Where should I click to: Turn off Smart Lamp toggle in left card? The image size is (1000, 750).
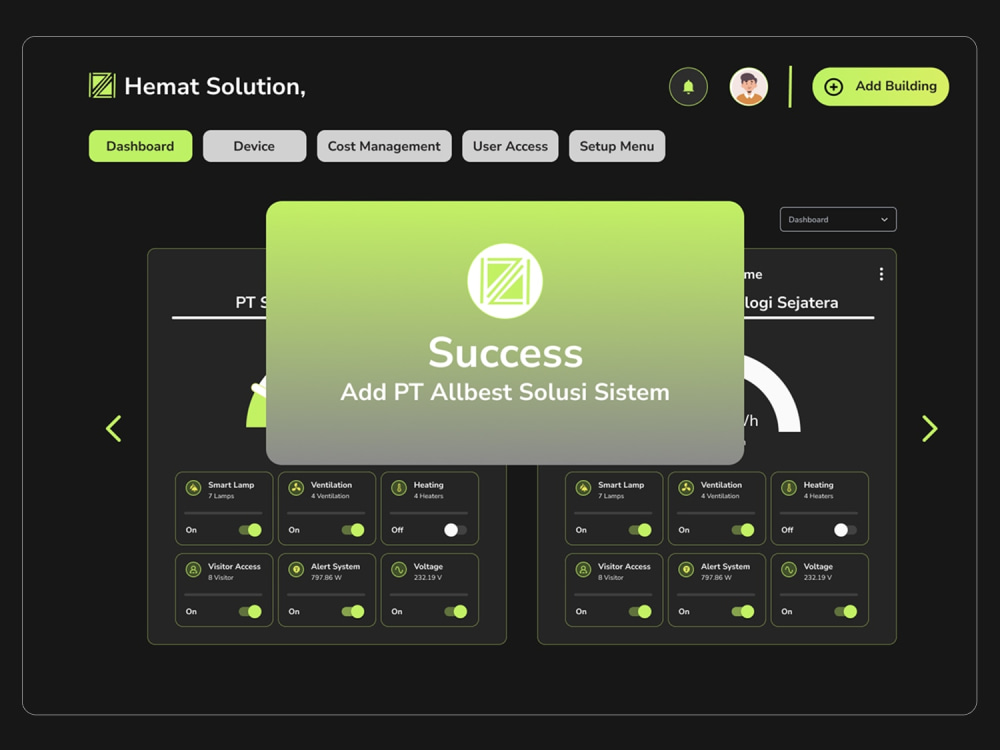pyautogui.click(x=250, y=530)
